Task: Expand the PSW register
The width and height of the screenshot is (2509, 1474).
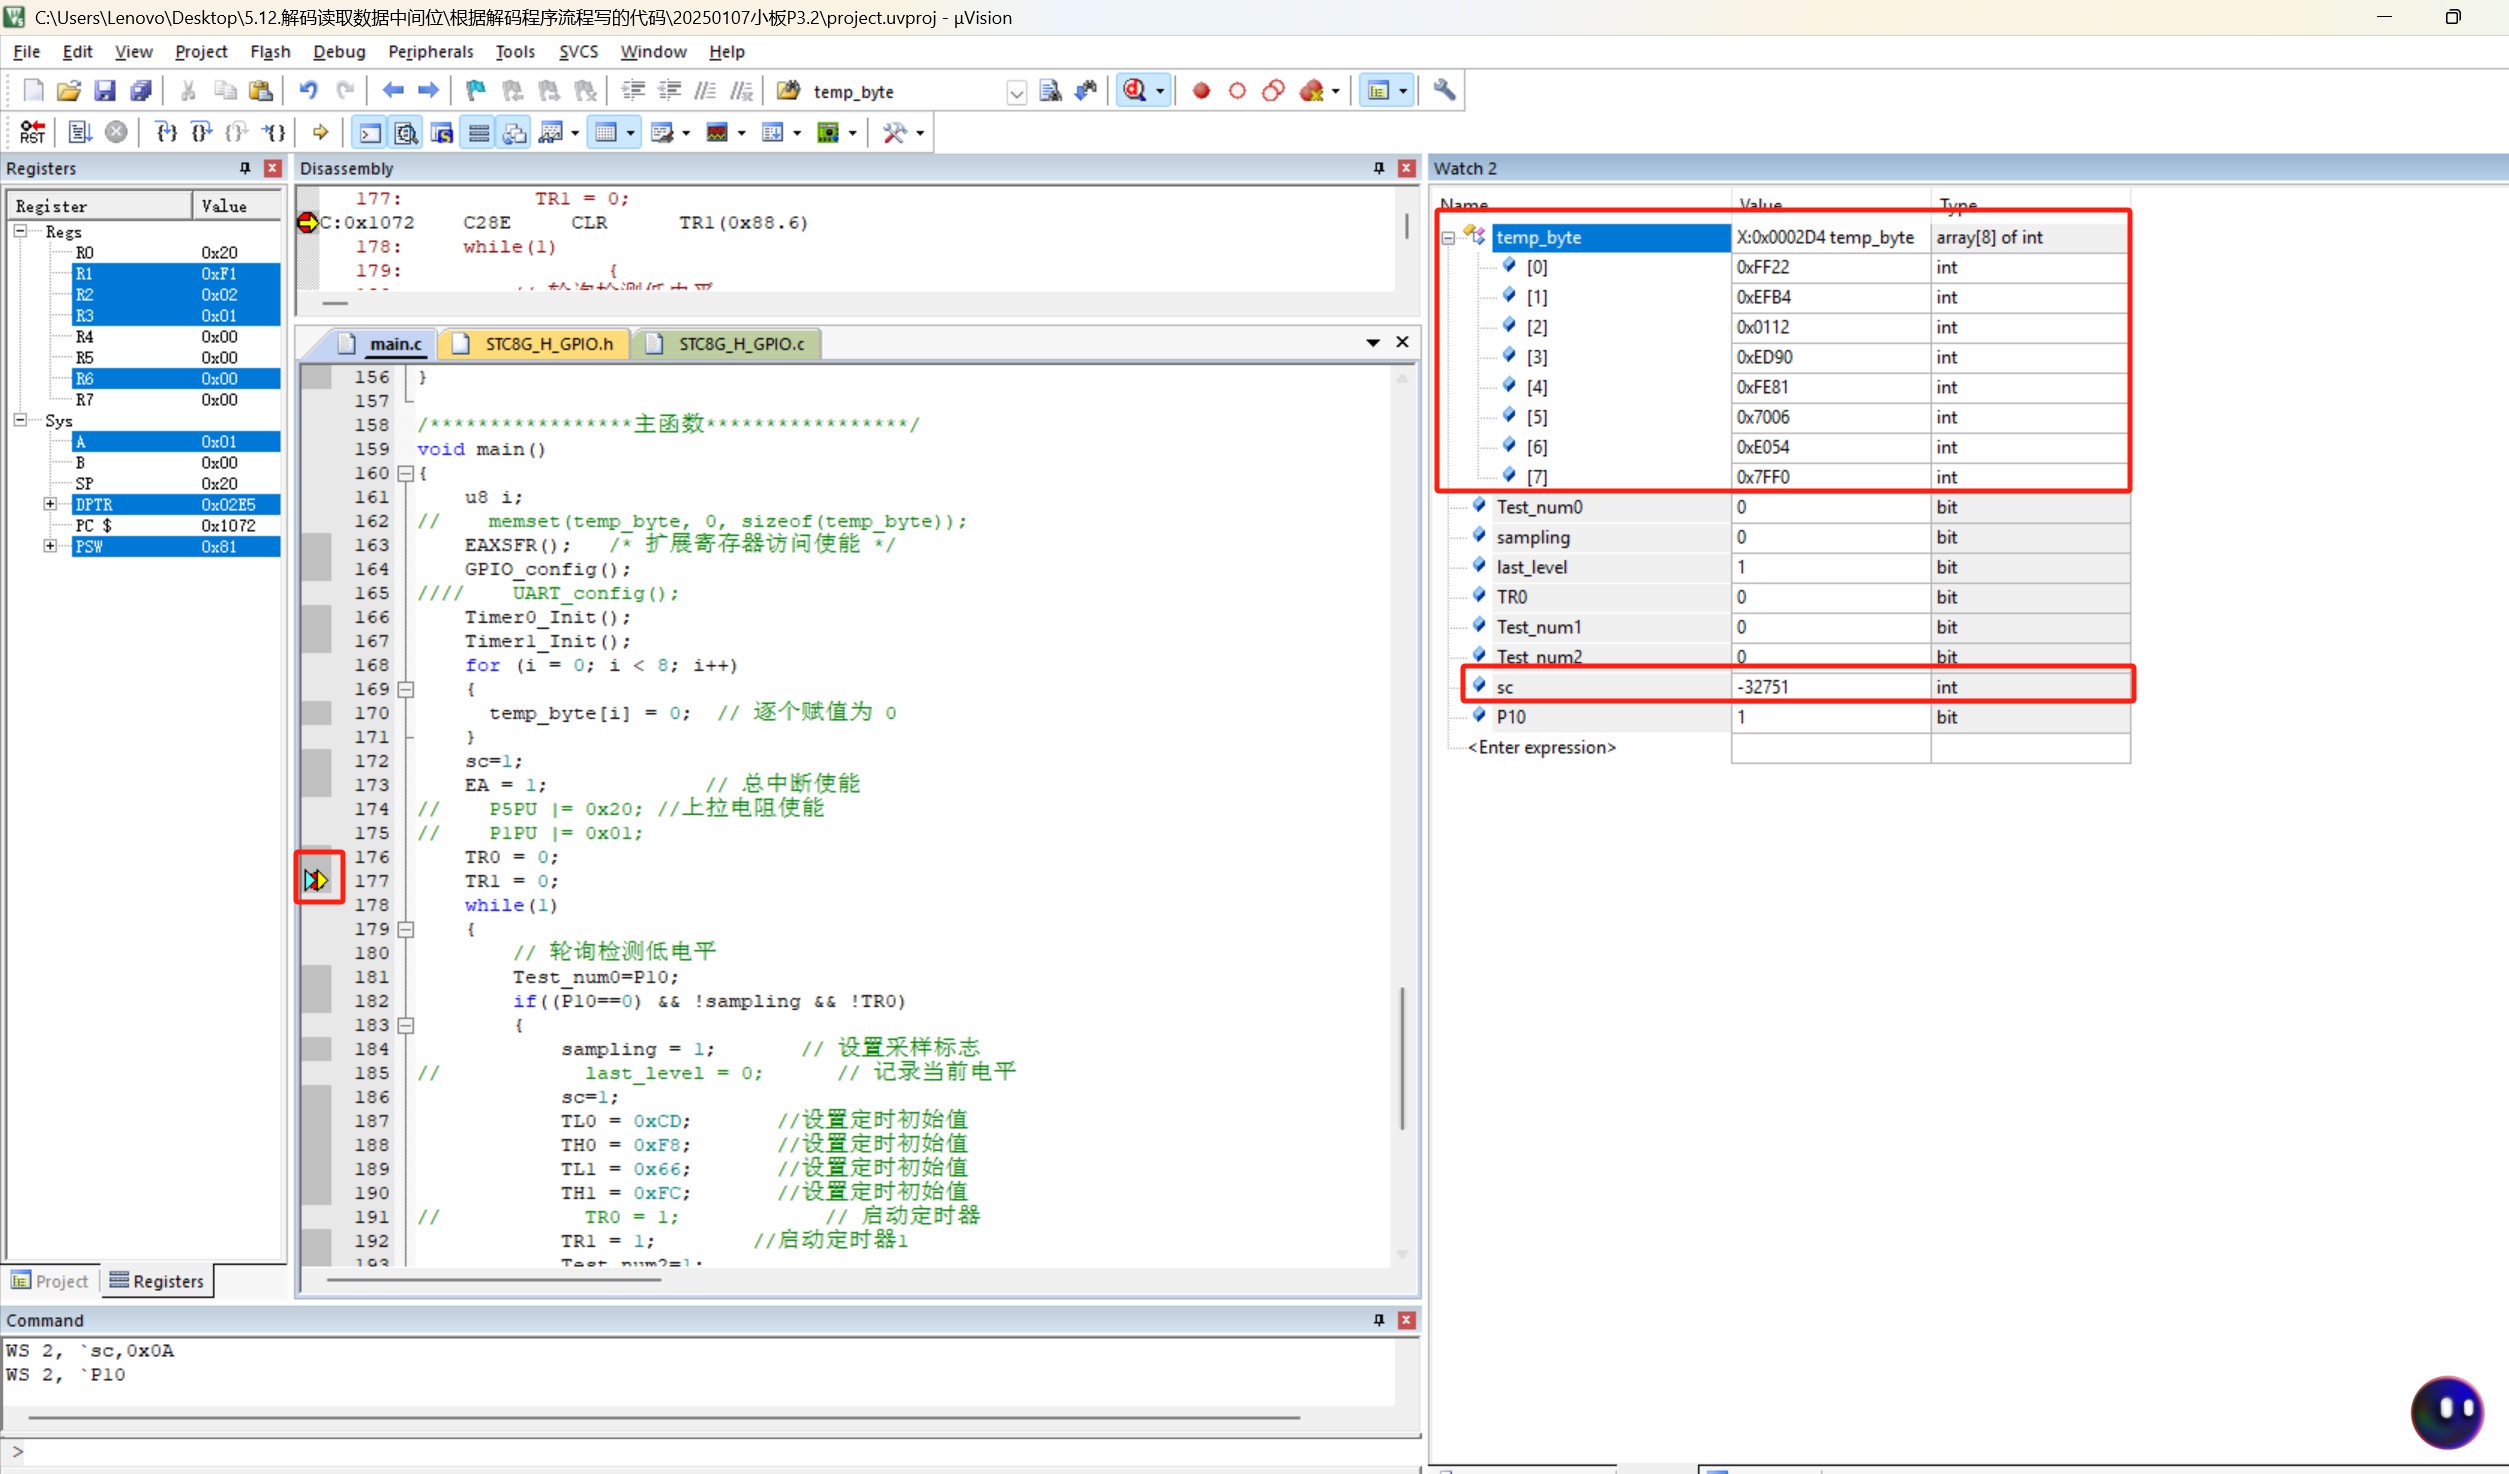Action: coord(50,546)
